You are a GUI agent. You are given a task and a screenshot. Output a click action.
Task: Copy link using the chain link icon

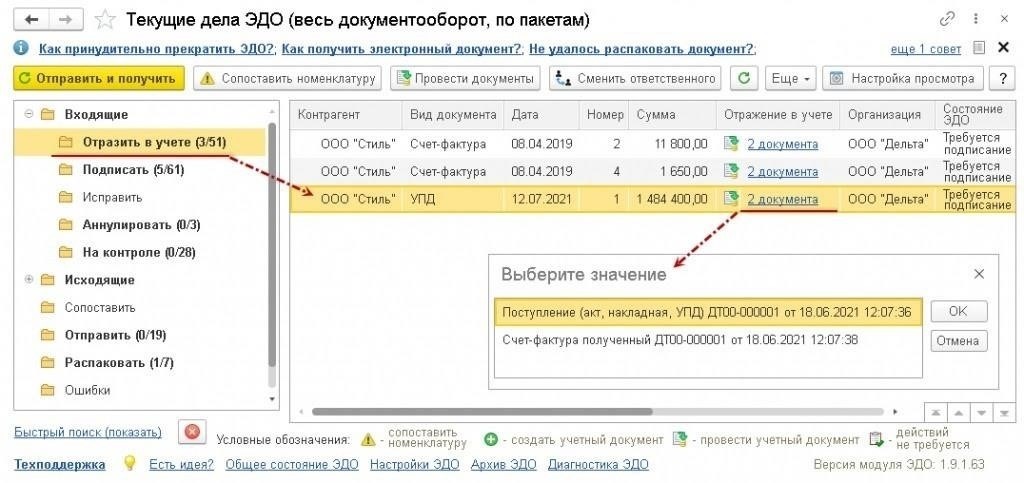947,20
